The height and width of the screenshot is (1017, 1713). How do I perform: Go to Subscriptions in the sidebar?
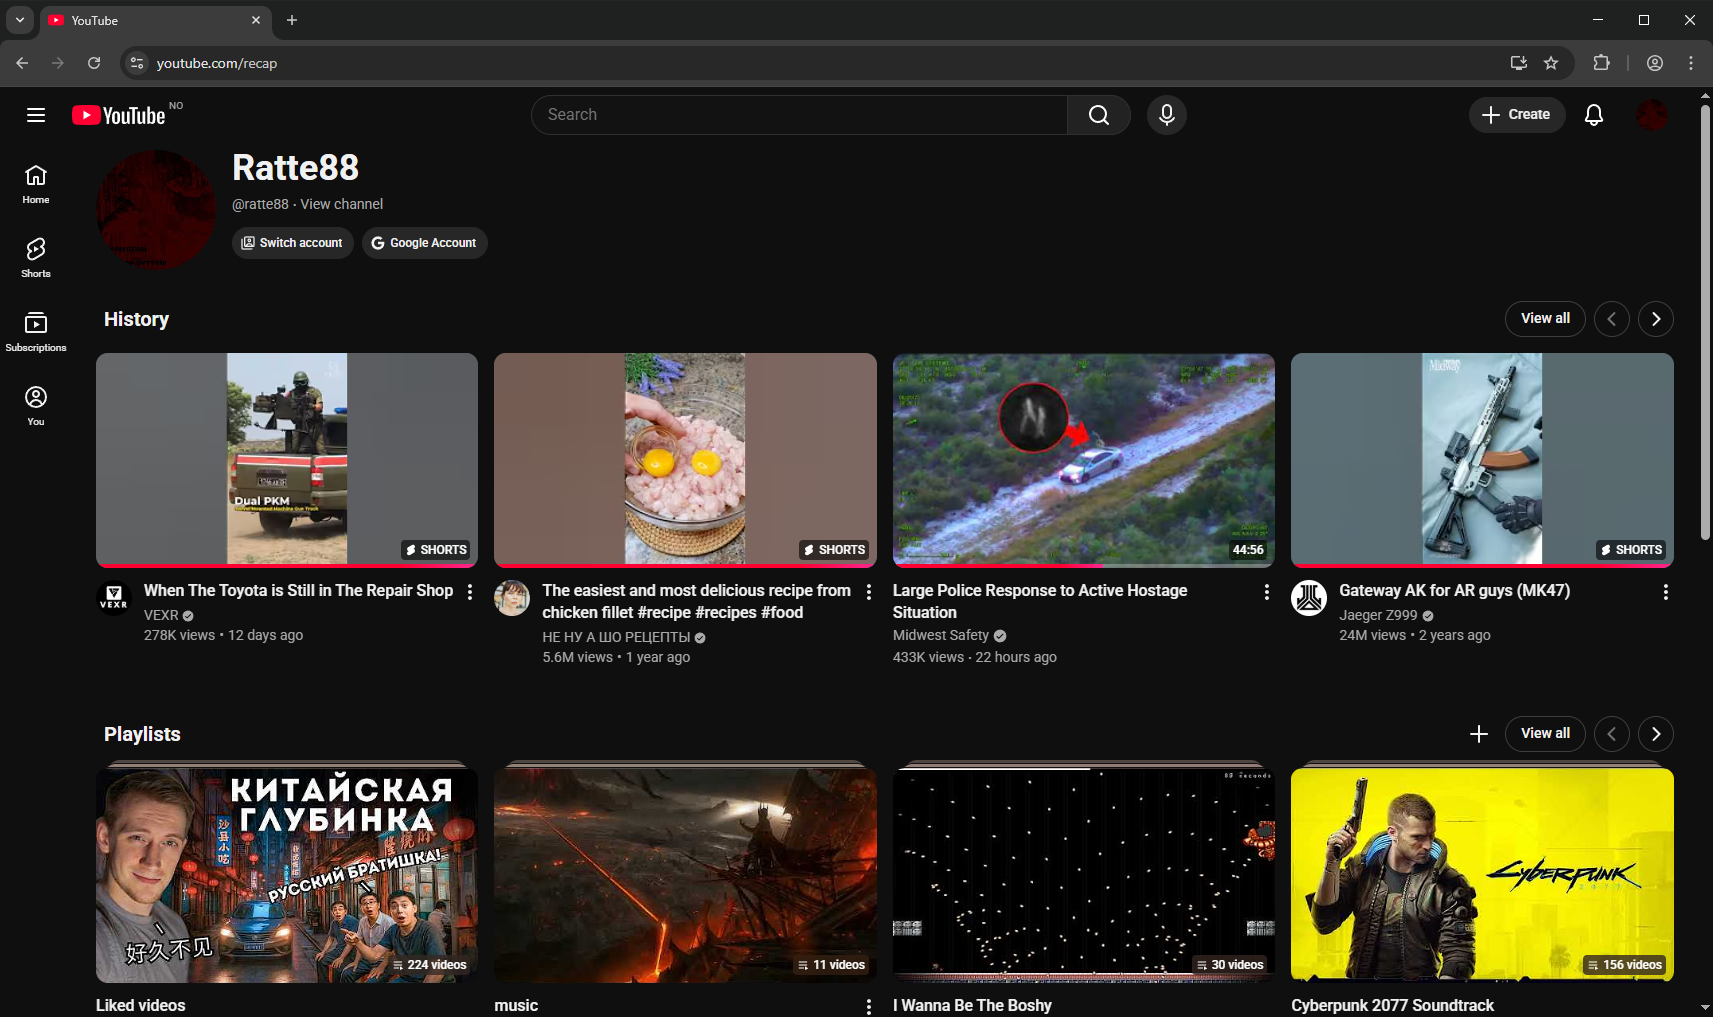tap(36, 331)
